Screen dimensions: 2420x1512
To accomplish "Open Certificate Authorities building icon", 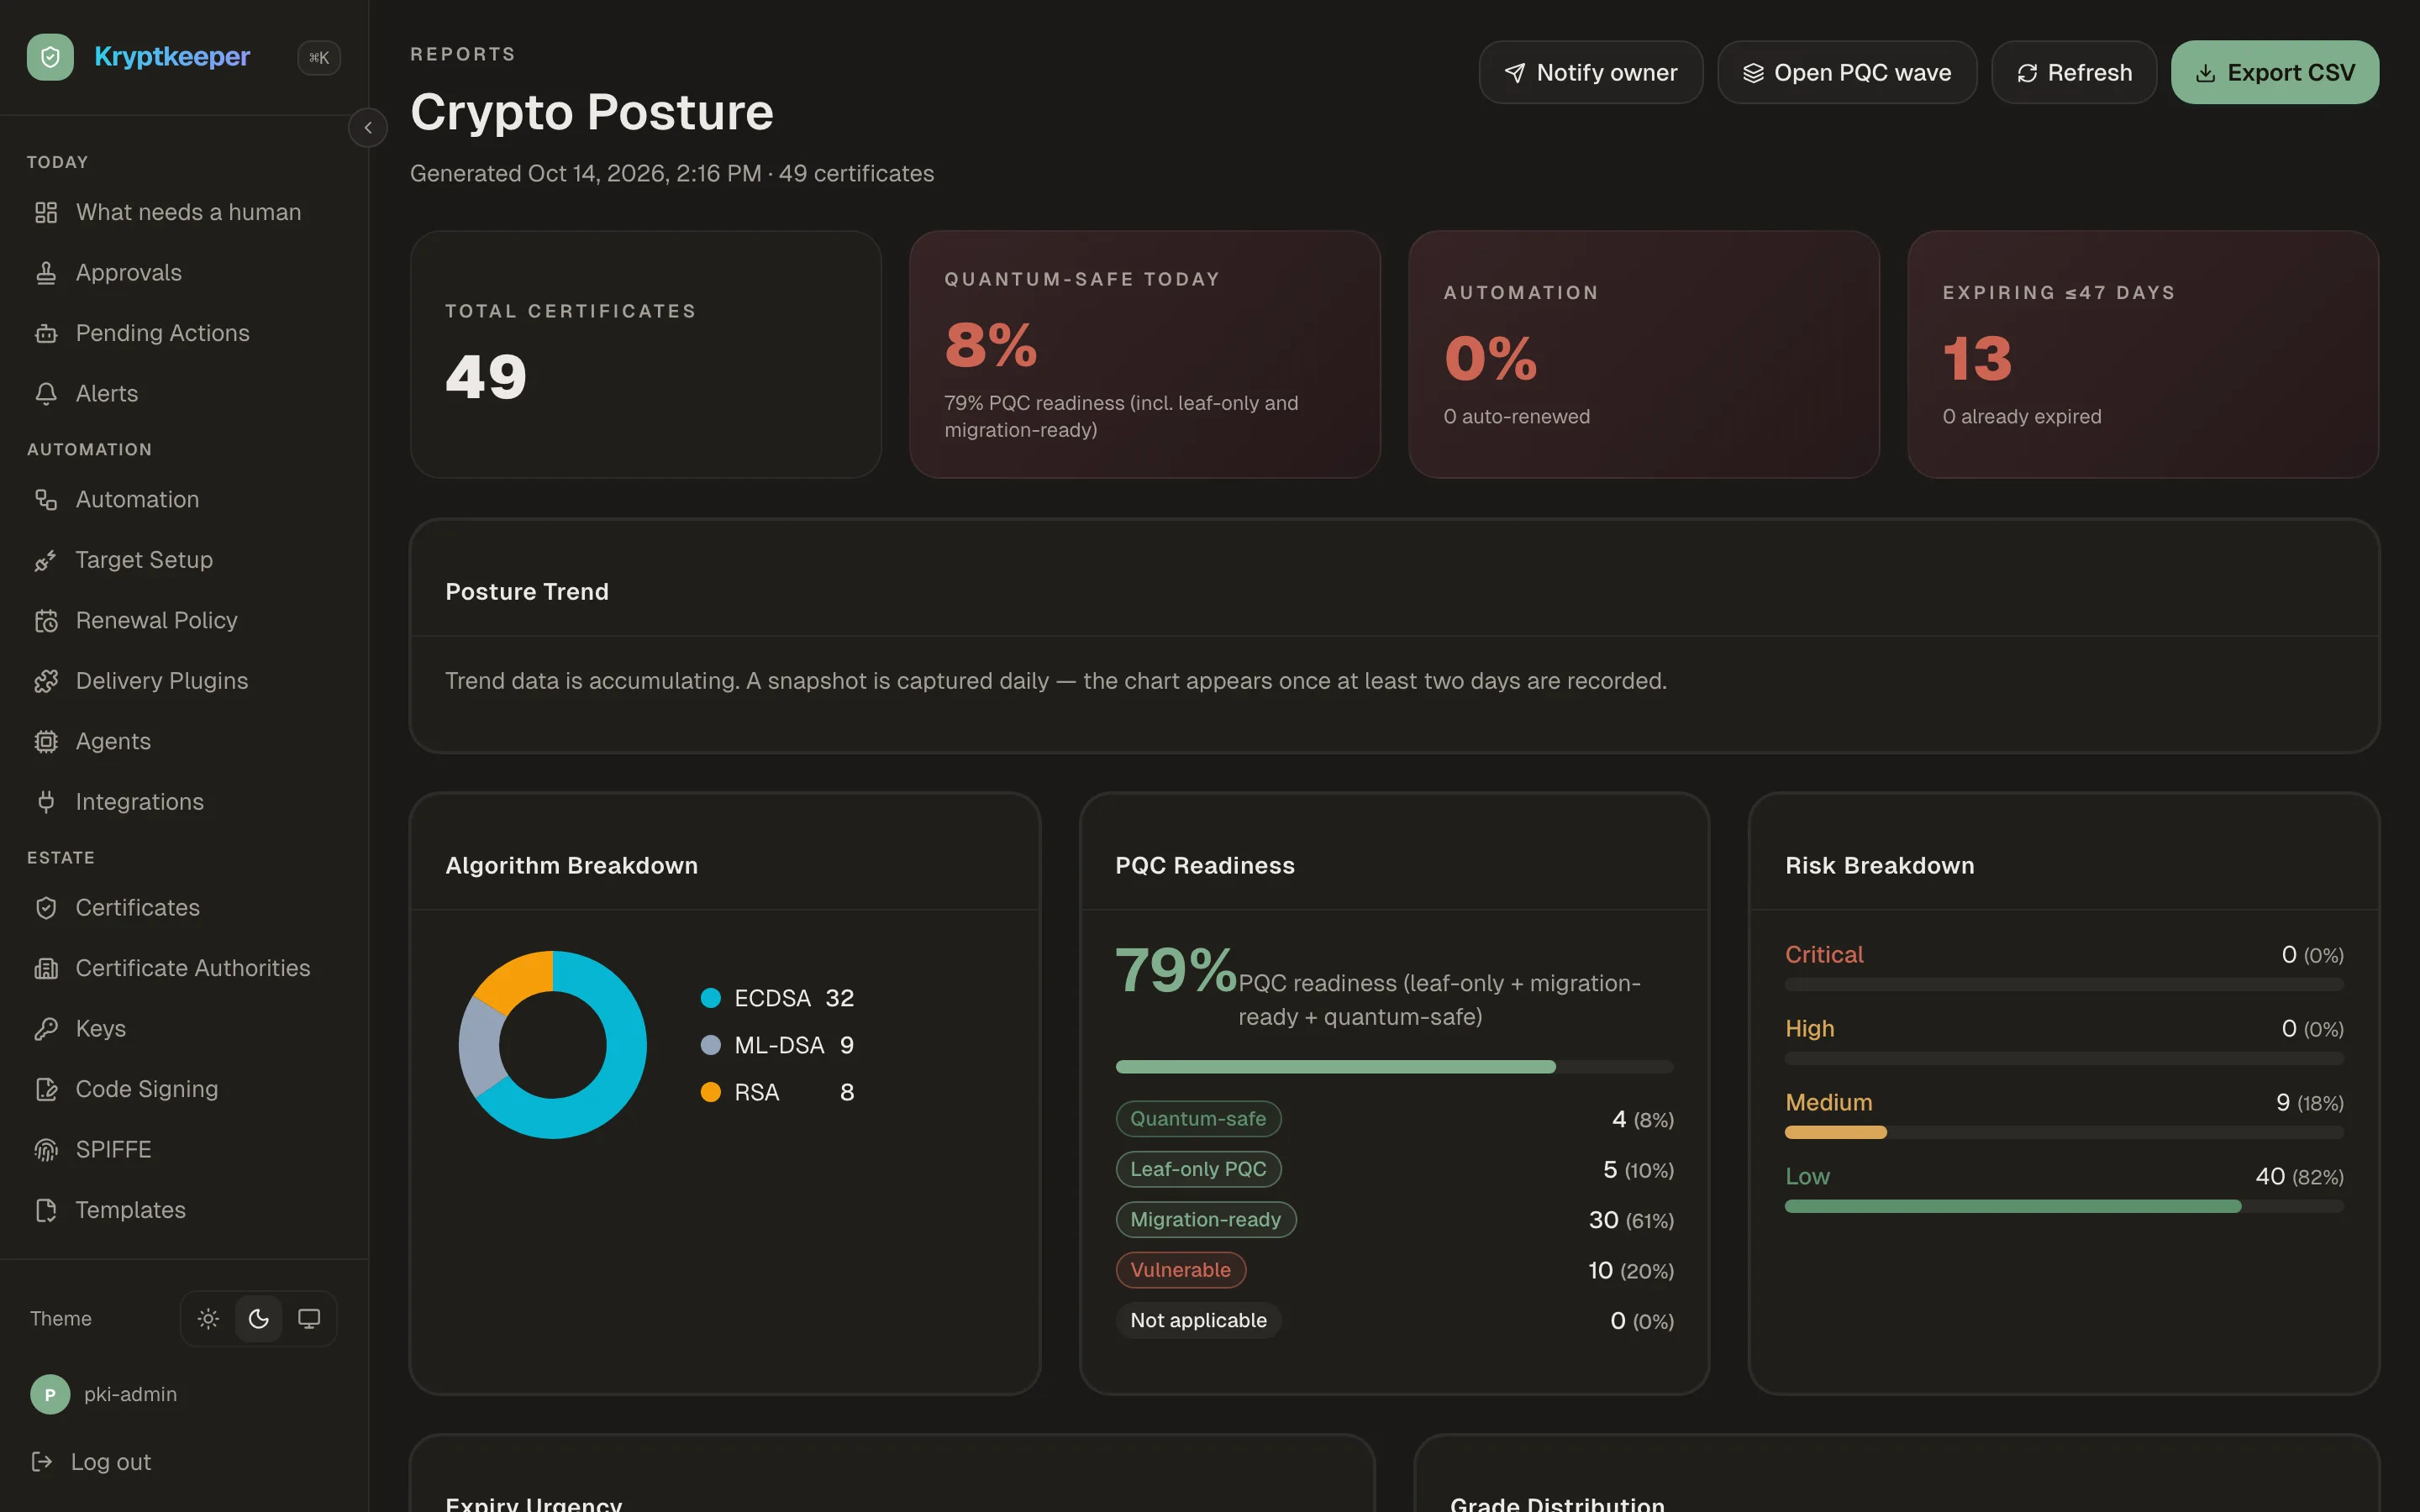I will coord(46,968).
